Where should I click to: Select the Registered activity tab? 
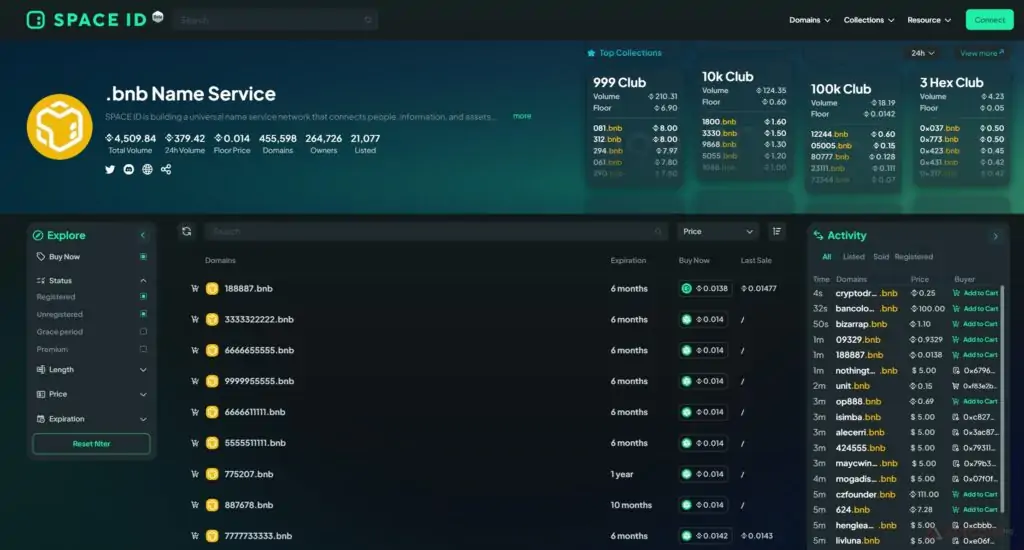pos(914,257)
